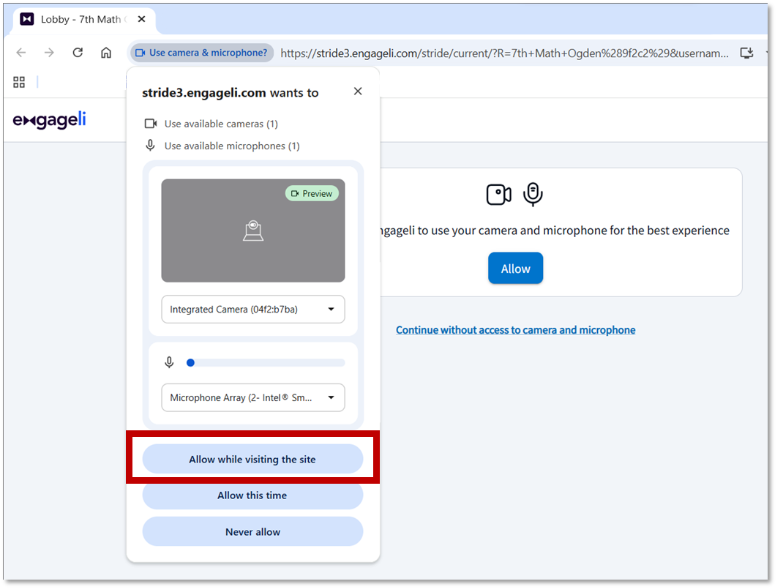Click the webcam icon in the preview
Screen dimensions: 777x588
253,231
